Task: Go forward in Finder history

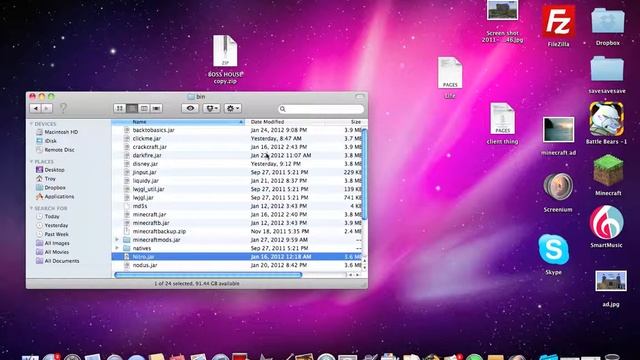Action: pos(47,108)
